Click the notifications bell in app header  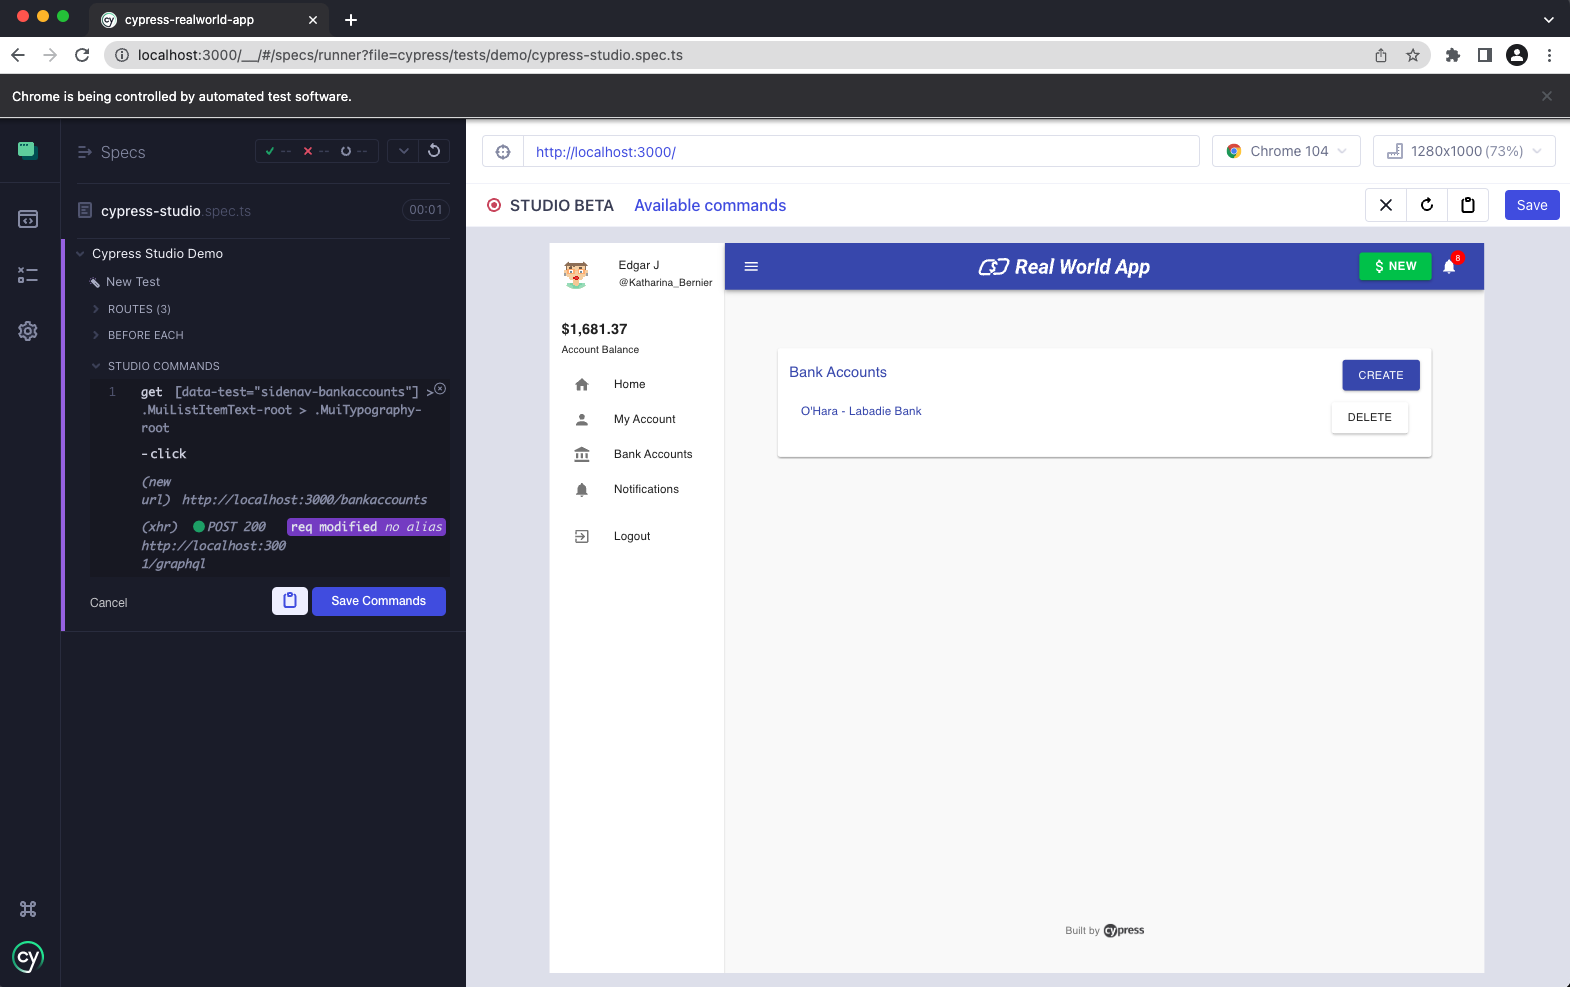[x=1449, y=266]
